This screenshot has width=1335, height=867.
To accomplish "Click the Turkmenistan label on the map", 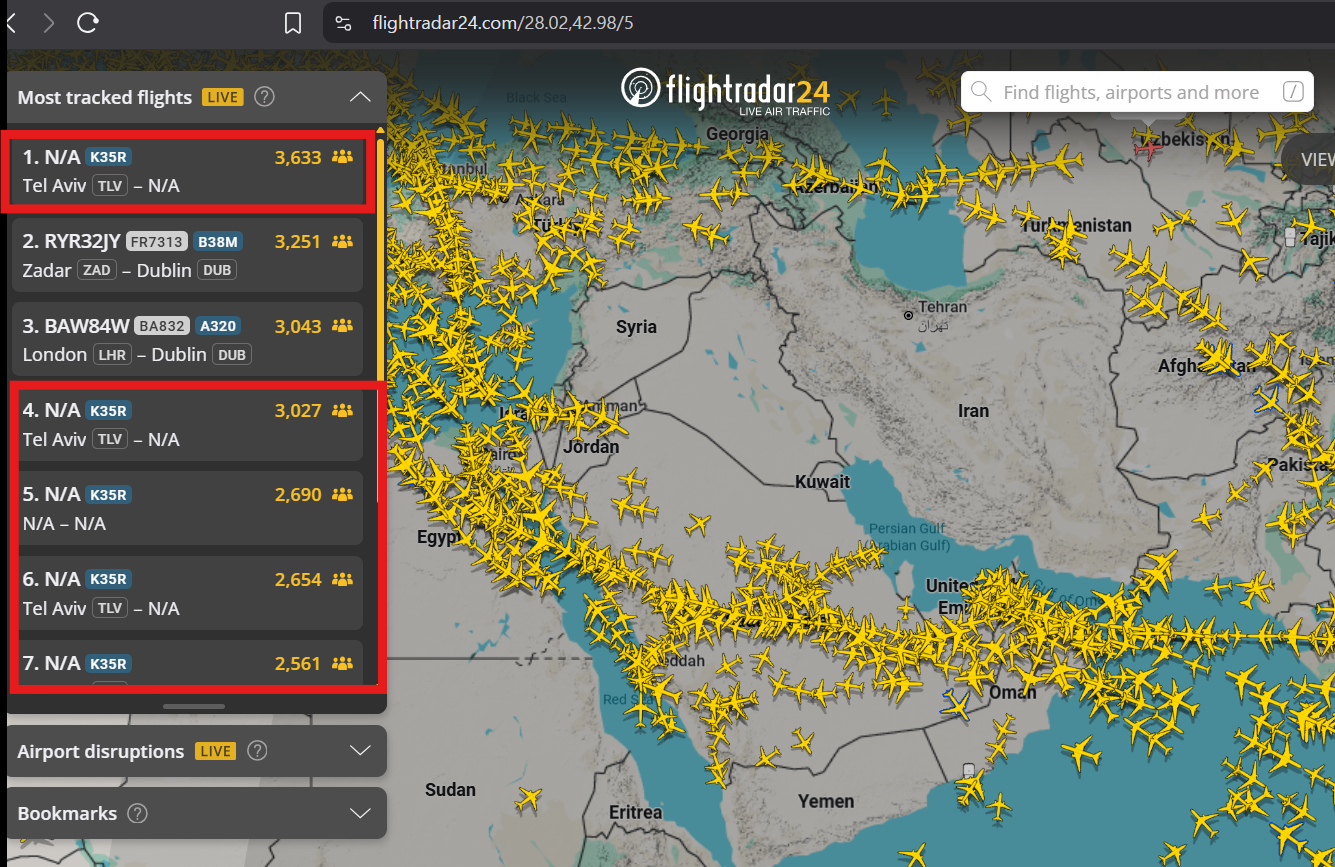I will 1075,226.
